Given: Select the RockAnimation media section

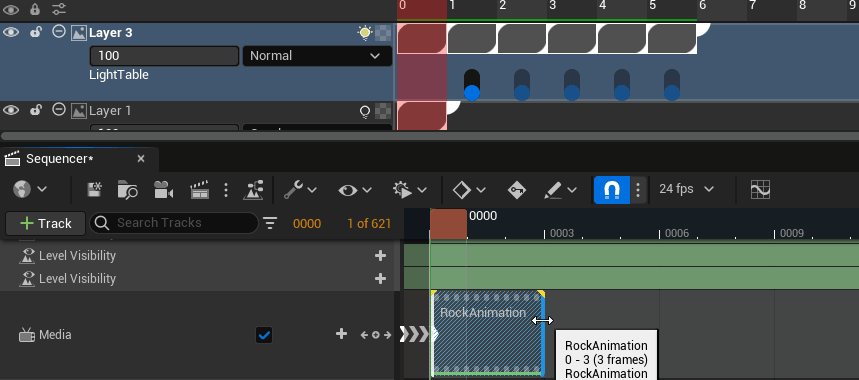Looking at the screenshot, I should pos(488,334).
